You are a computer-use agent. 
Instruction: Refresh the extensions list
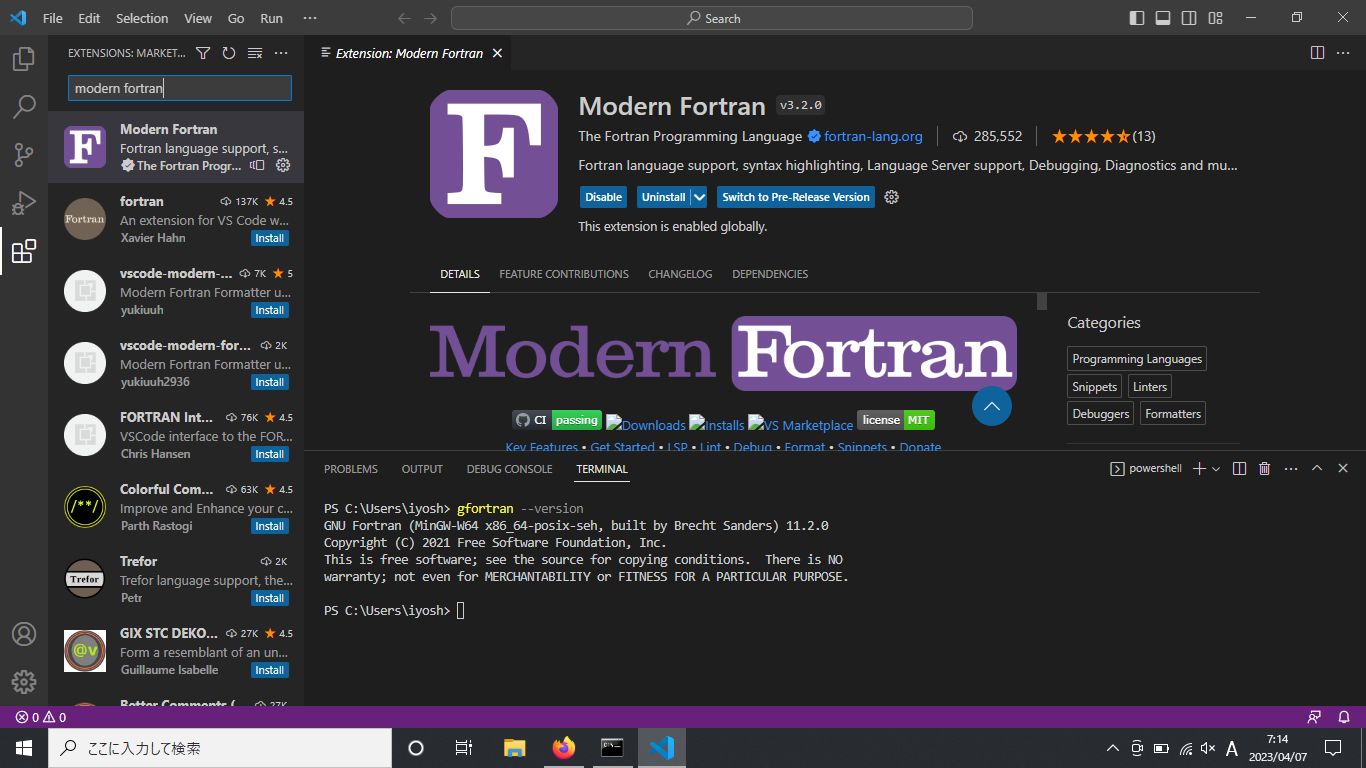[x=229, y=53]
